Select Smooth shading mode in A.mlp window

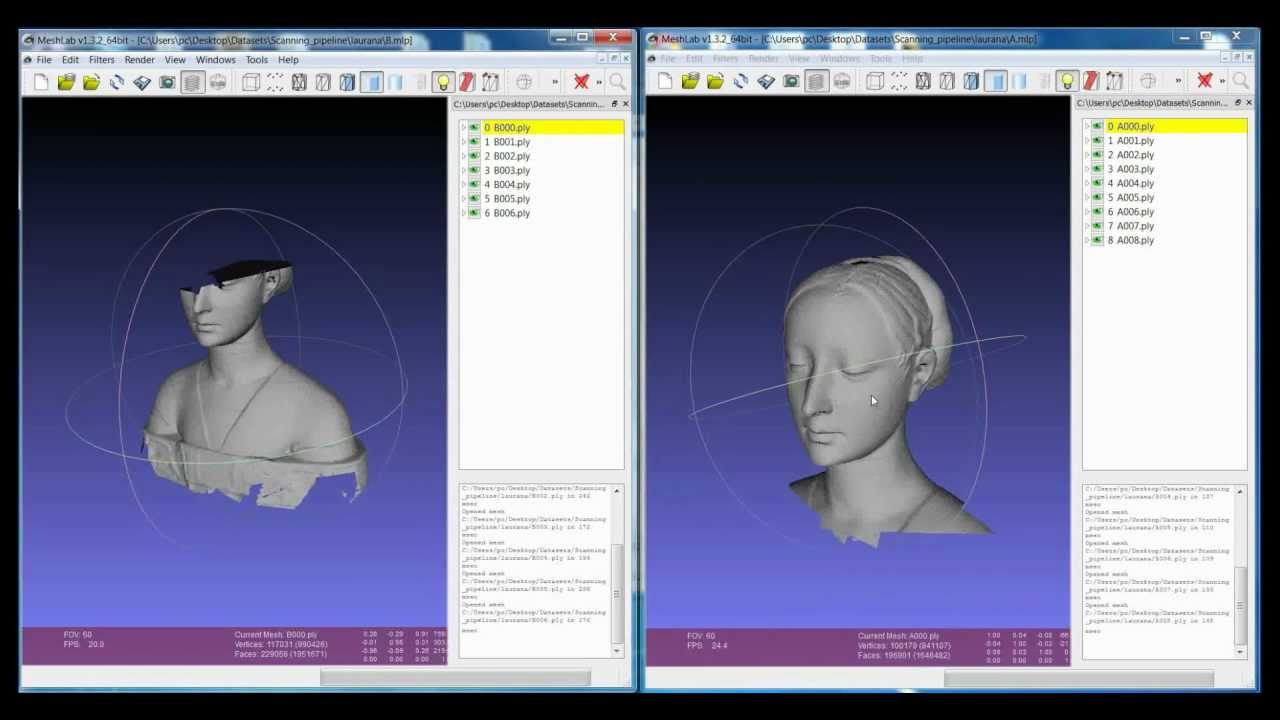(1019, 81)
